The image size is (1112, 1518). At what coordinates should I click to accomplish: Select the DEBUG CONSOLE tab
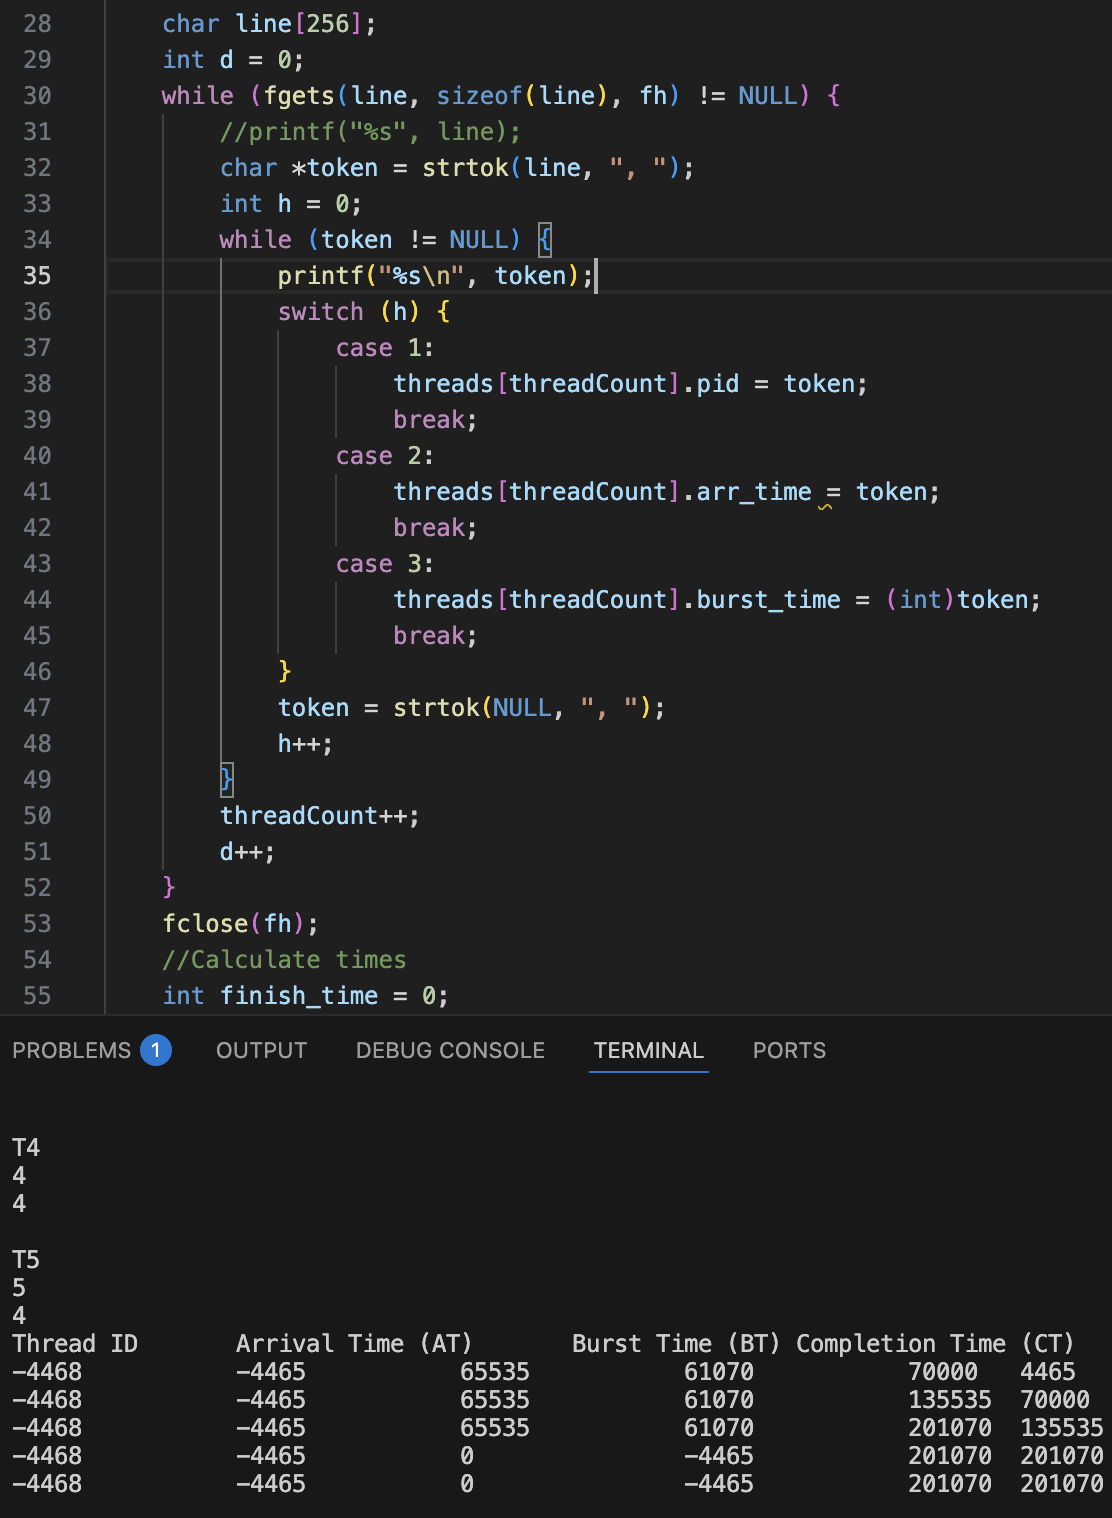click(x=449, y=1050)
